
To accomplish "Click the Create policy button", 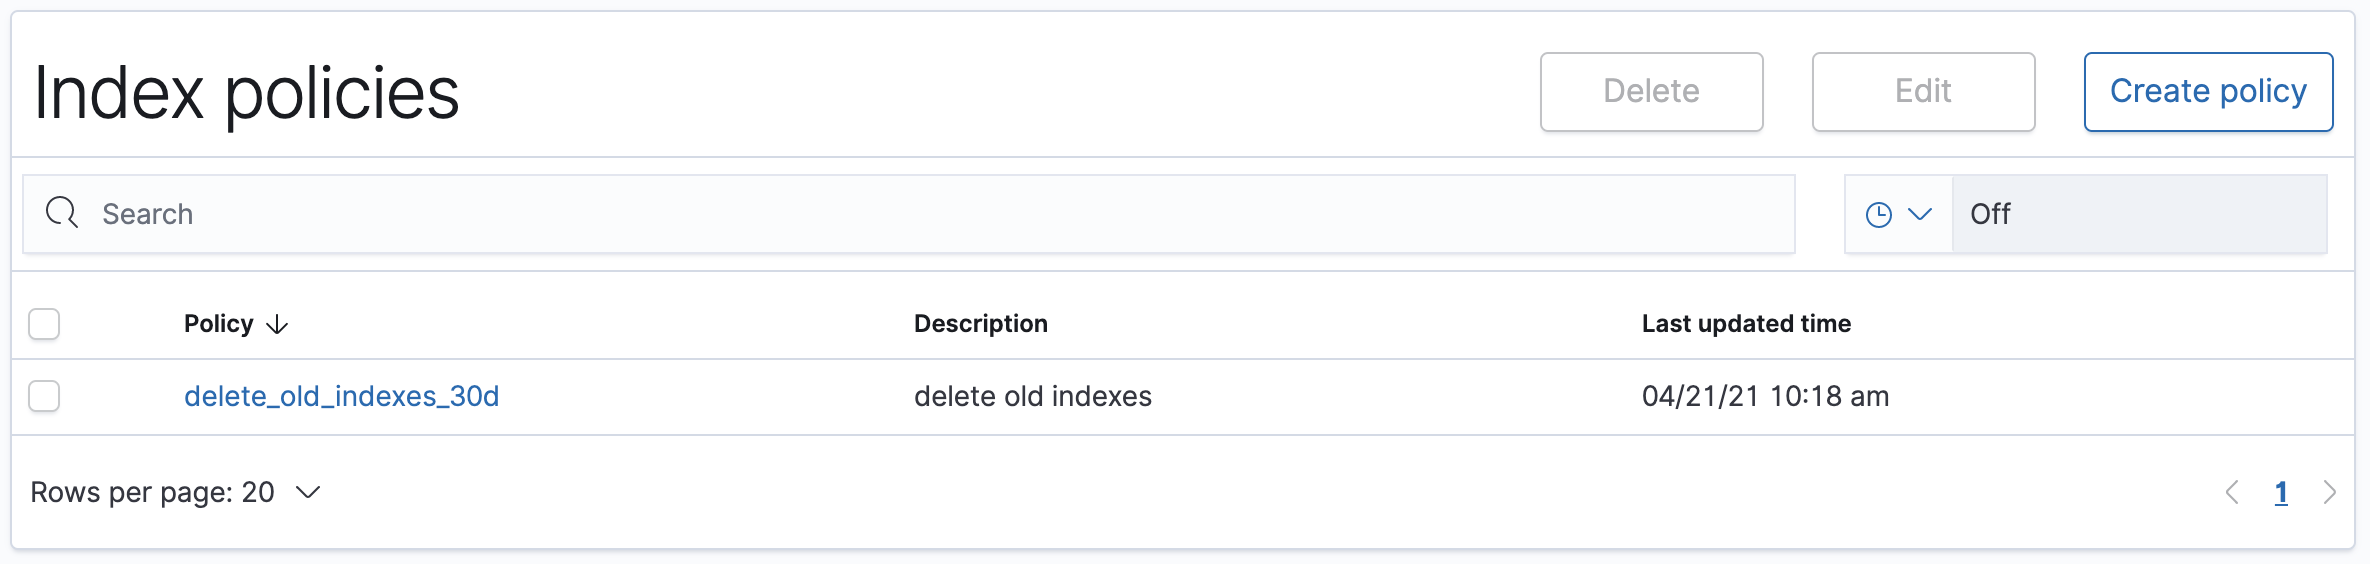I will (x=2208, y=92).
